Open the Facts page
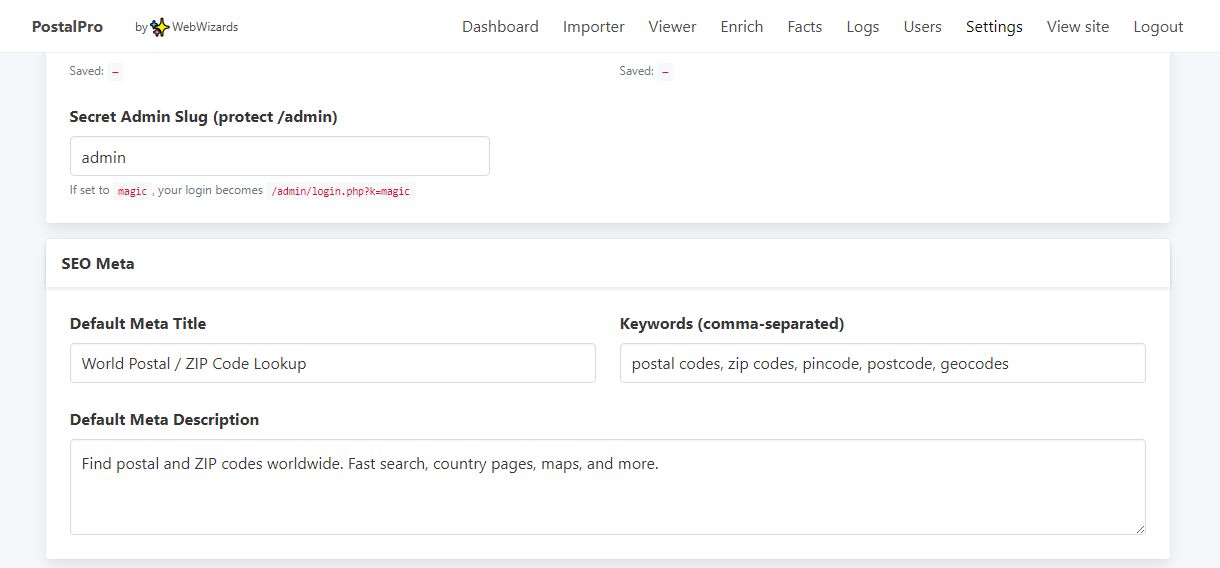The width and height of the screenshot is (1220, 568). pos(804,27)
